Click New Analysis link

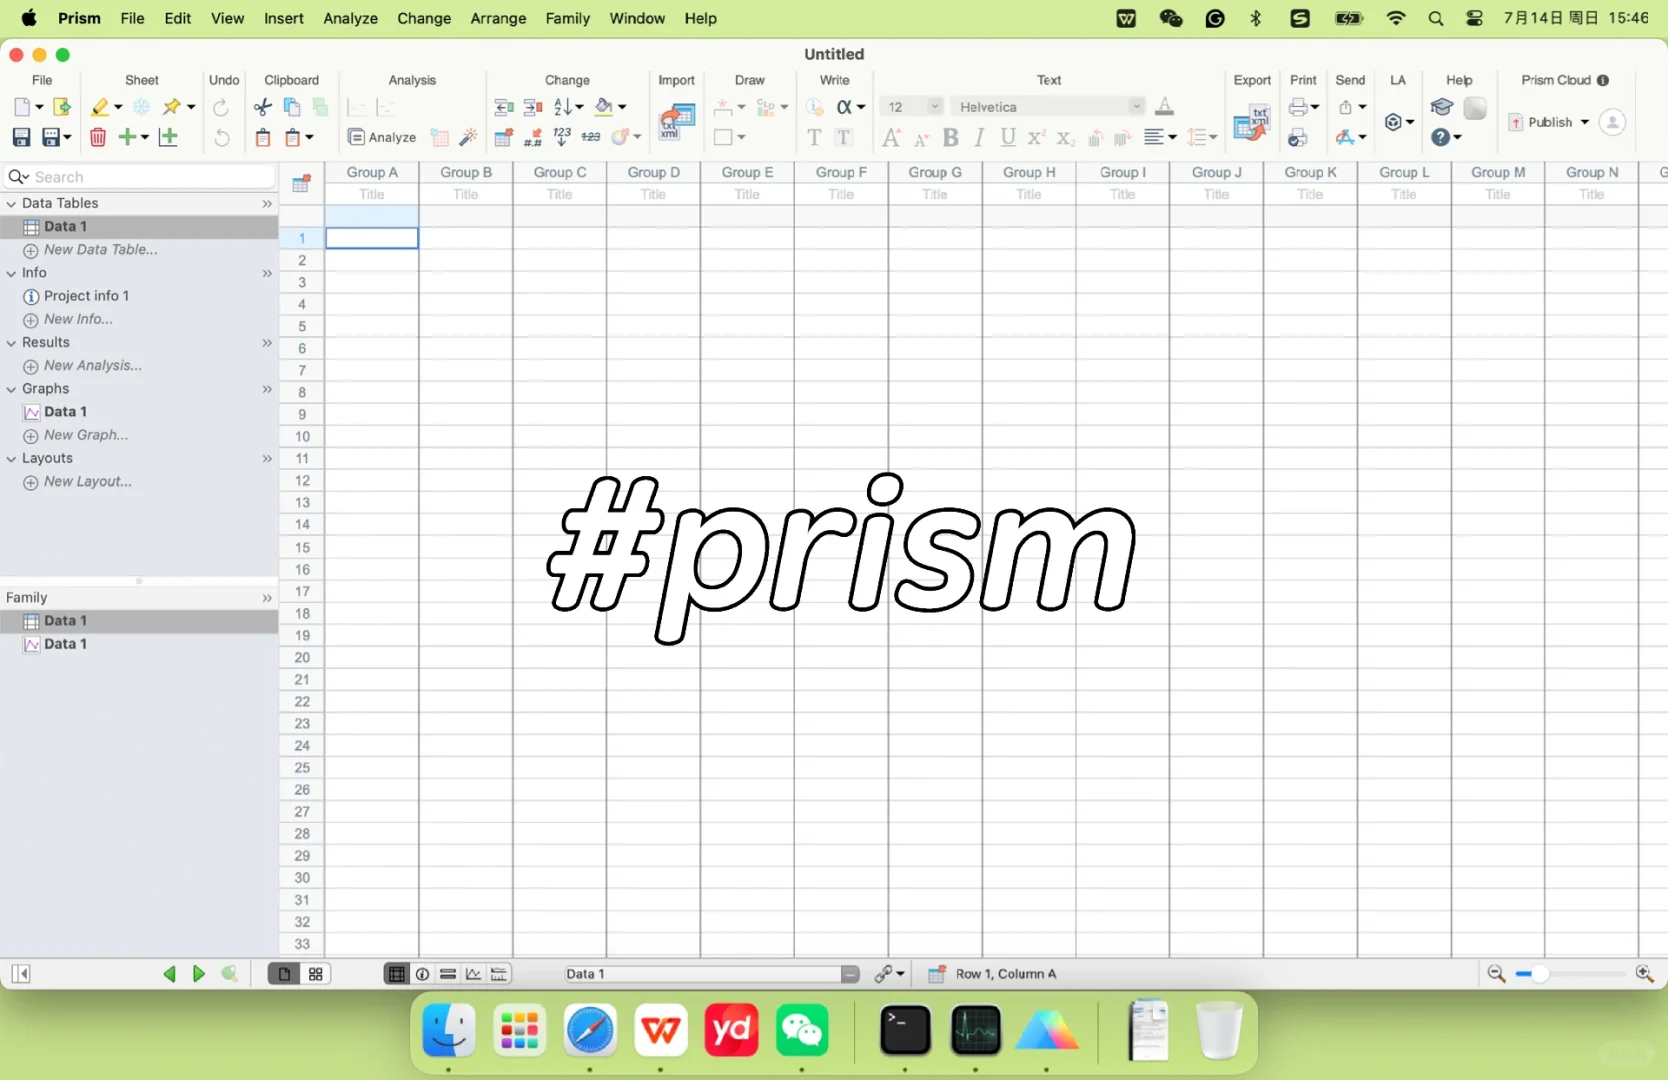coord(92,366)
